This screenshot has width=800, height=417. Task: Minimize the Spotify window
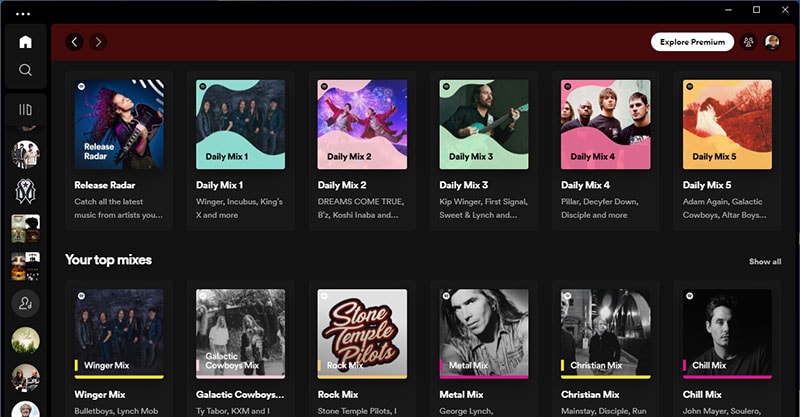coord(729,10)
